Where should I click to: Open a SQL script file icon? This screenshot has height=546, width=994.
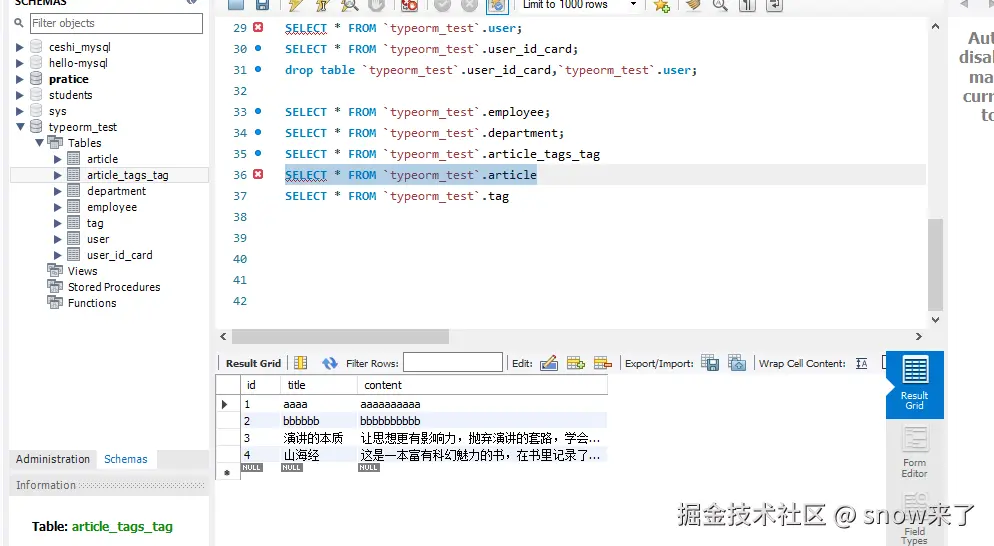[236, 5]
